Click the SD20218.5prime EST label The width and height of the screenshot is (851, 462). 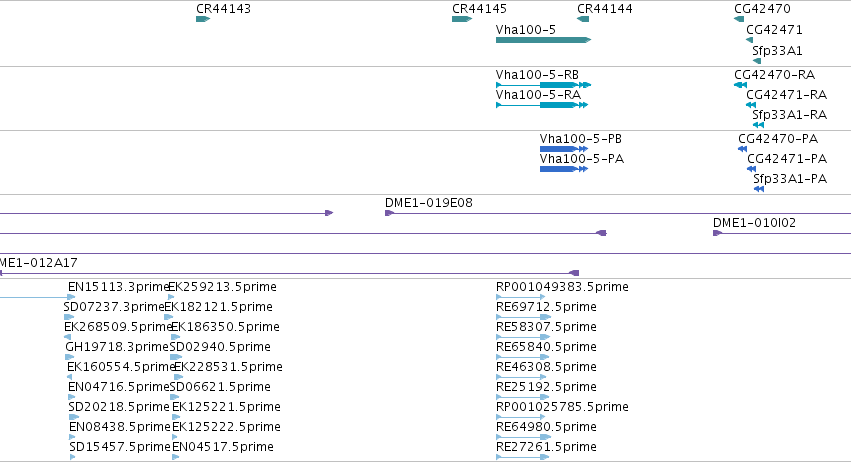click(119, 407)
